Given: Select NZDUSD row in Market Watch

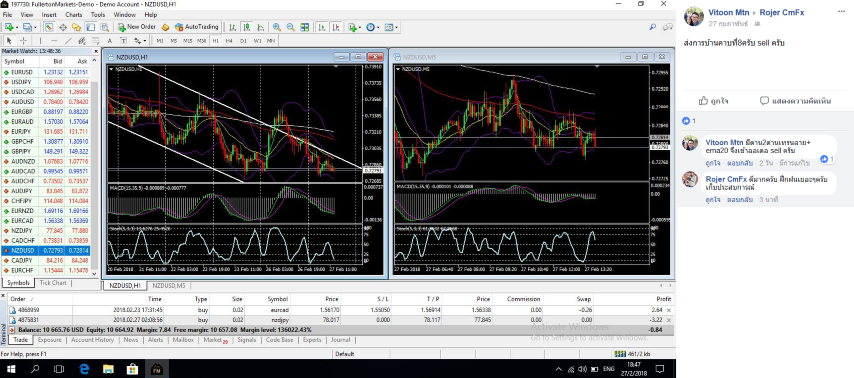Looking at the screenshot, I should [45, 251].
